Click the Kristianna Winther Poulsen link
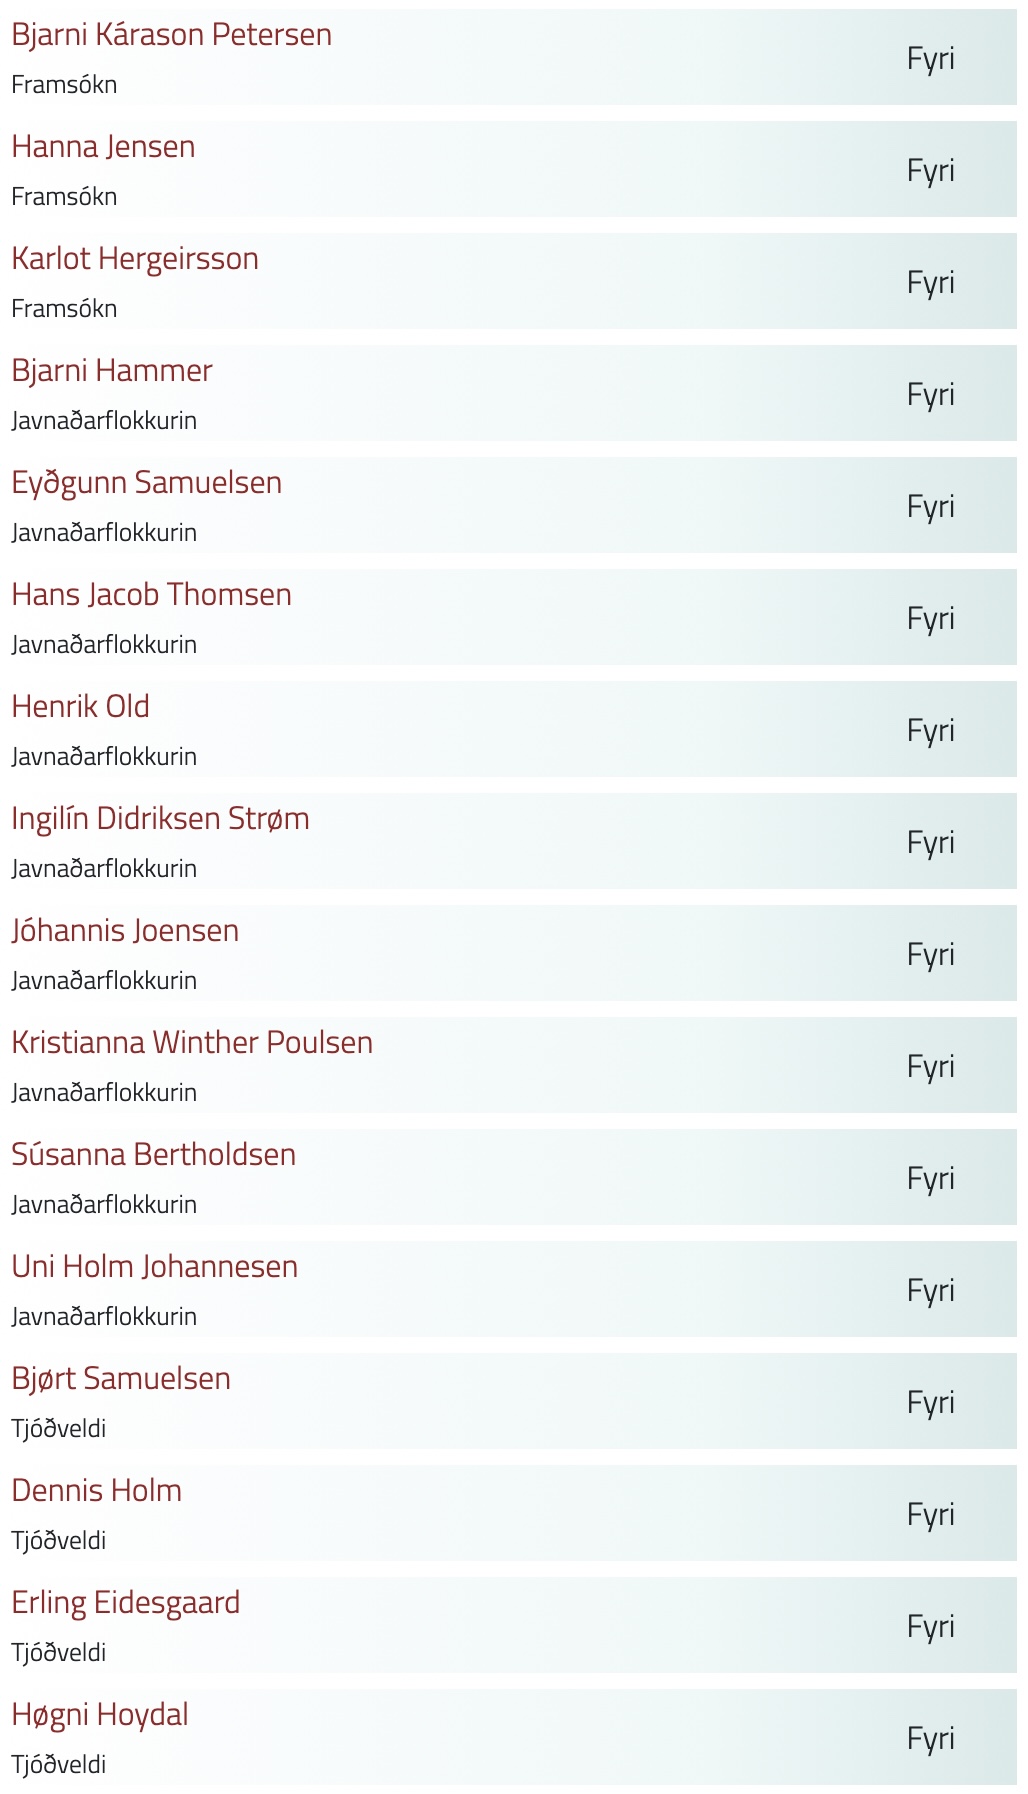Viewport: 1028px width, 1794px height. click(x=192, y=1043)
